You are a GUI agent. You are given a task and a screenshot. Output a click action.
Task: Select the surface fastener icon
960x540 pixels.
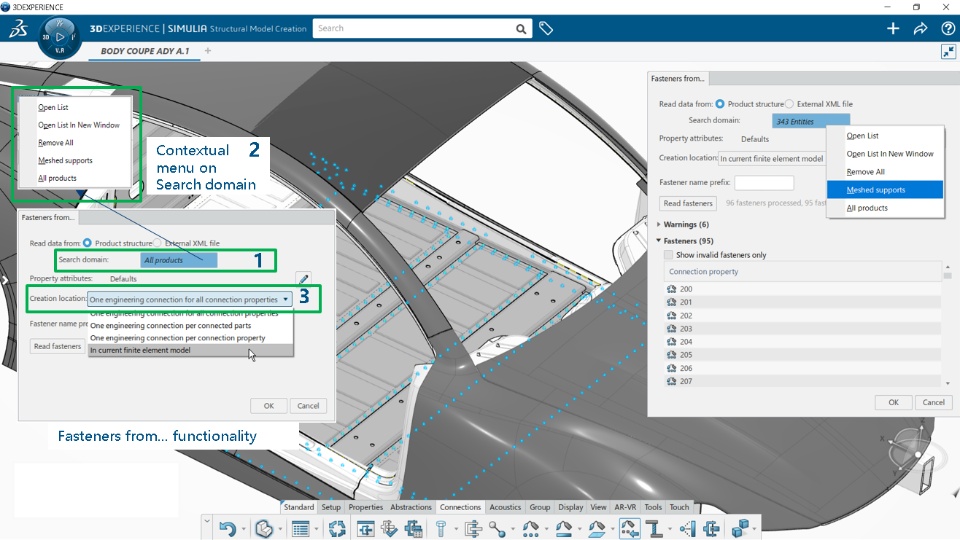[x=596, y=528]
